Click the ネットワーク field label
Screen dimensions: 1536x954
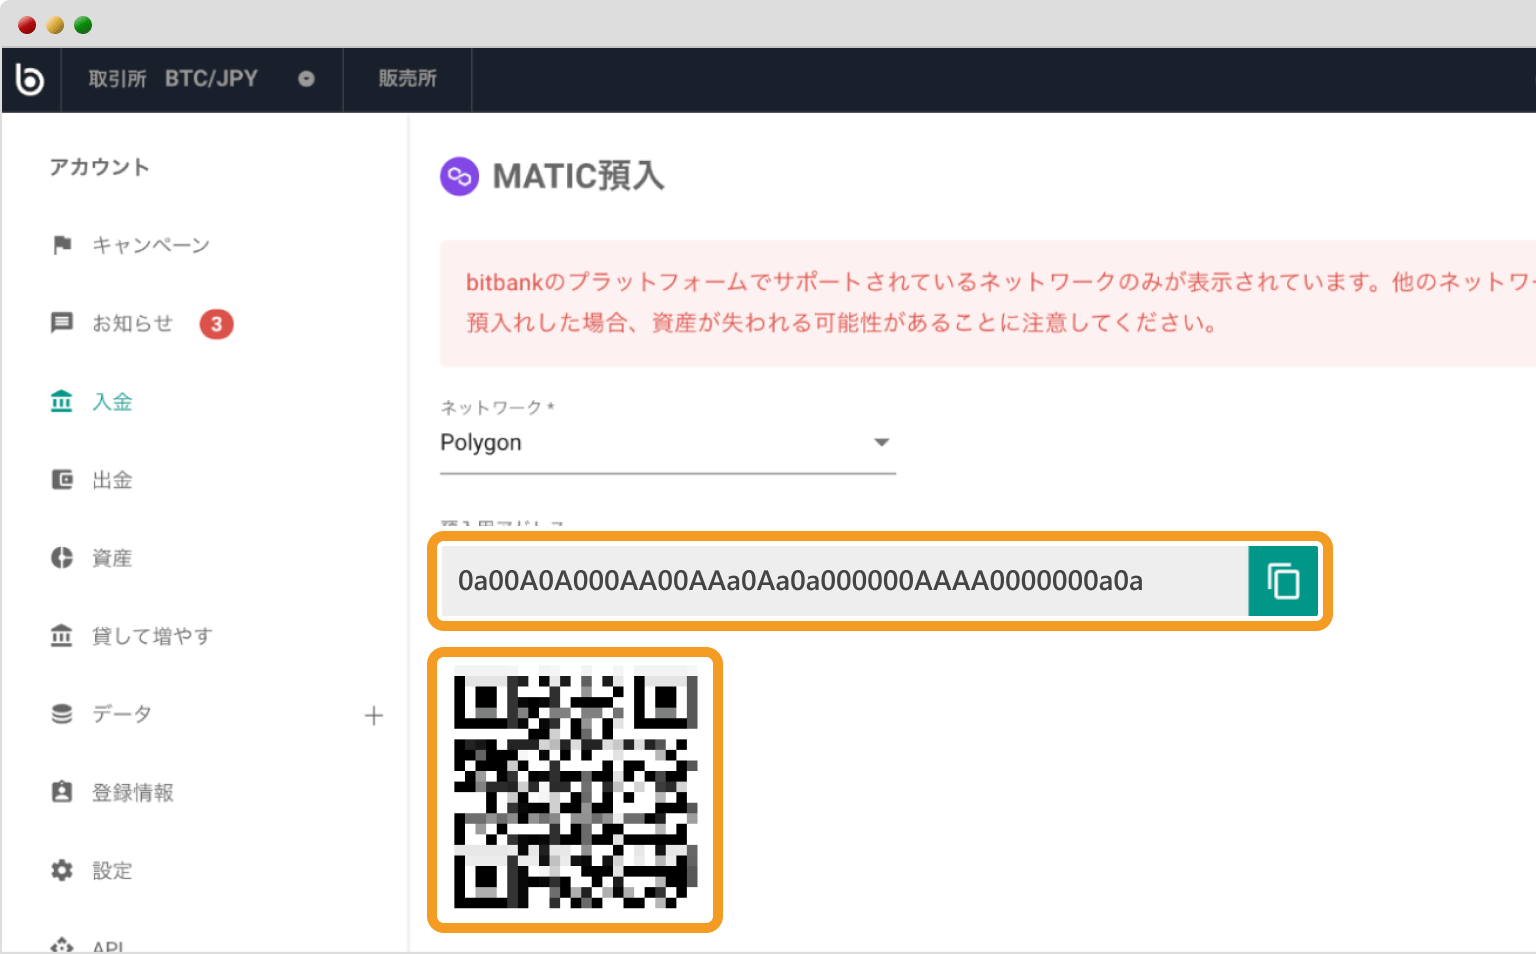tap(497, 407)
